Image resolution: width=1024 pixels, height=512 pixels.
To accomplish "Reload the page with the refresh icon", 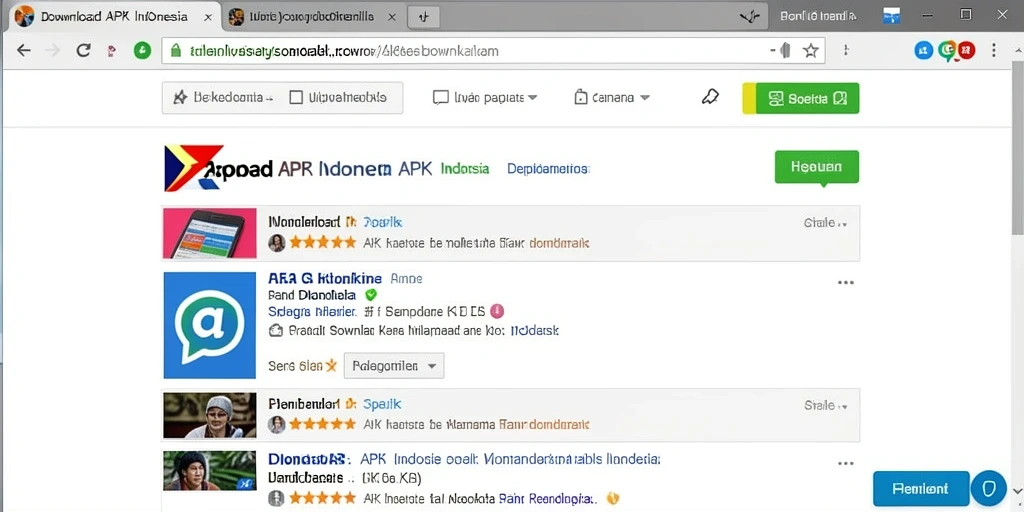I will click(x=83, y=50).
